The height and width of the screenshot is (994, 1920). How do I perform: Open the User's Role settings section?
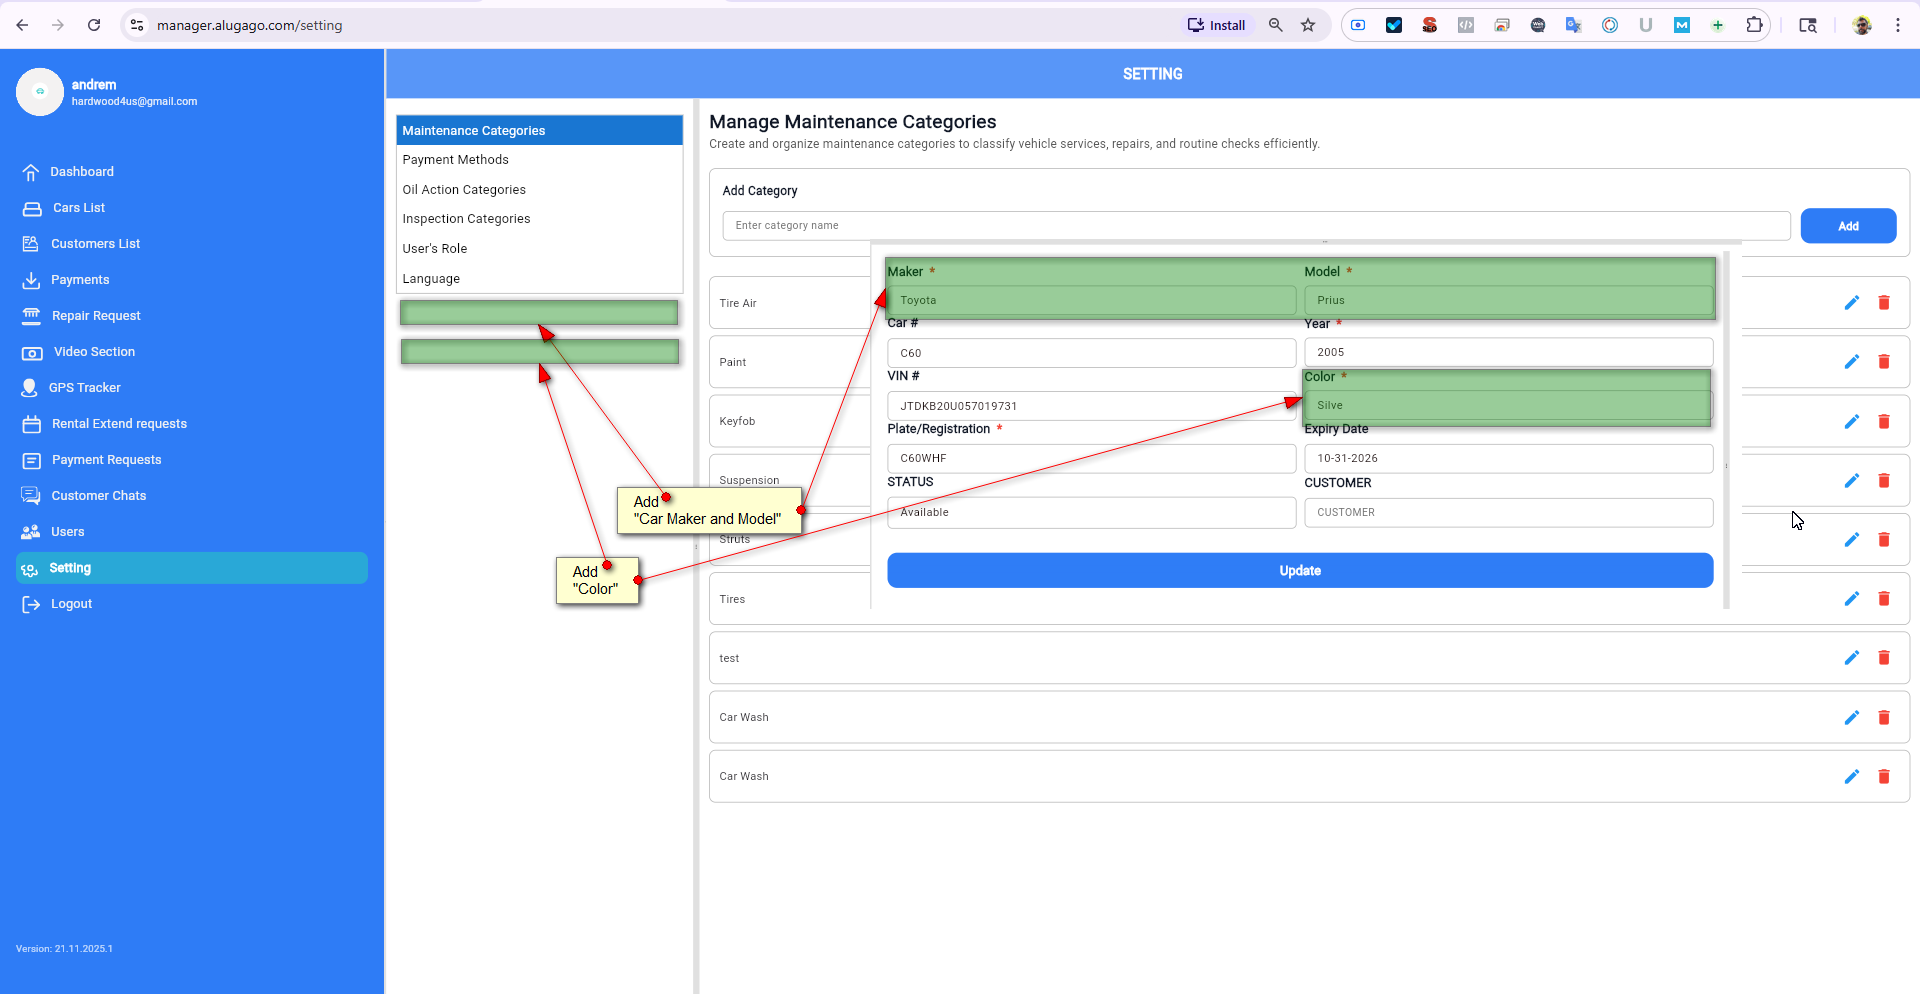[x=434, y=249]
